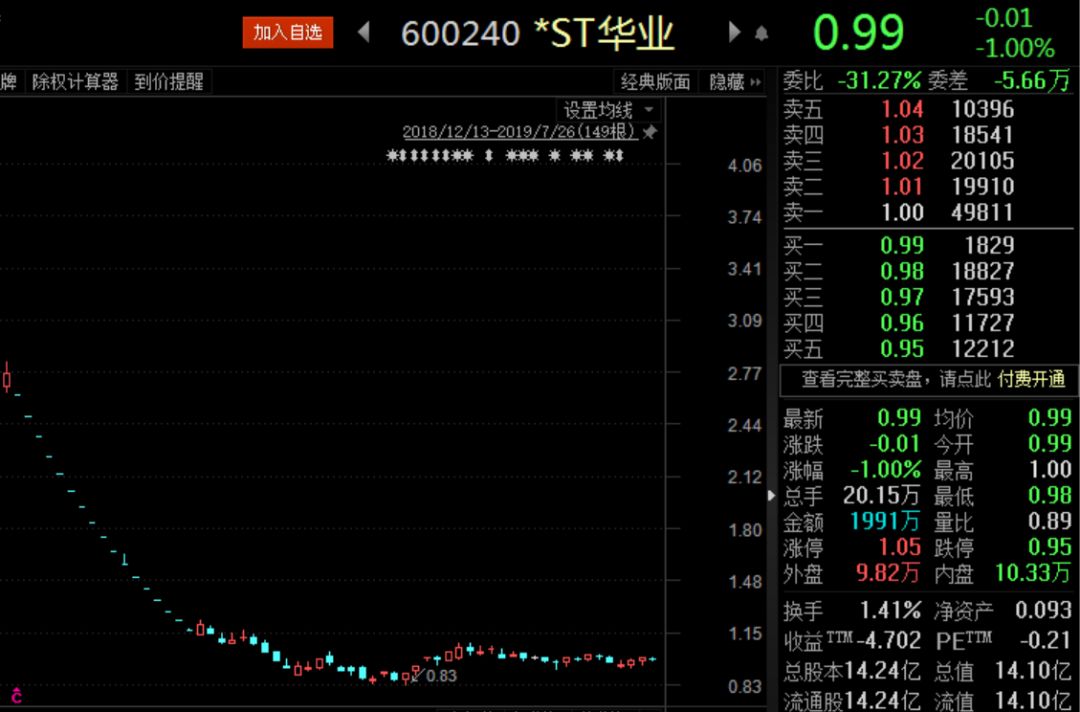Click 换手 value 1.41%

[890, 610]
